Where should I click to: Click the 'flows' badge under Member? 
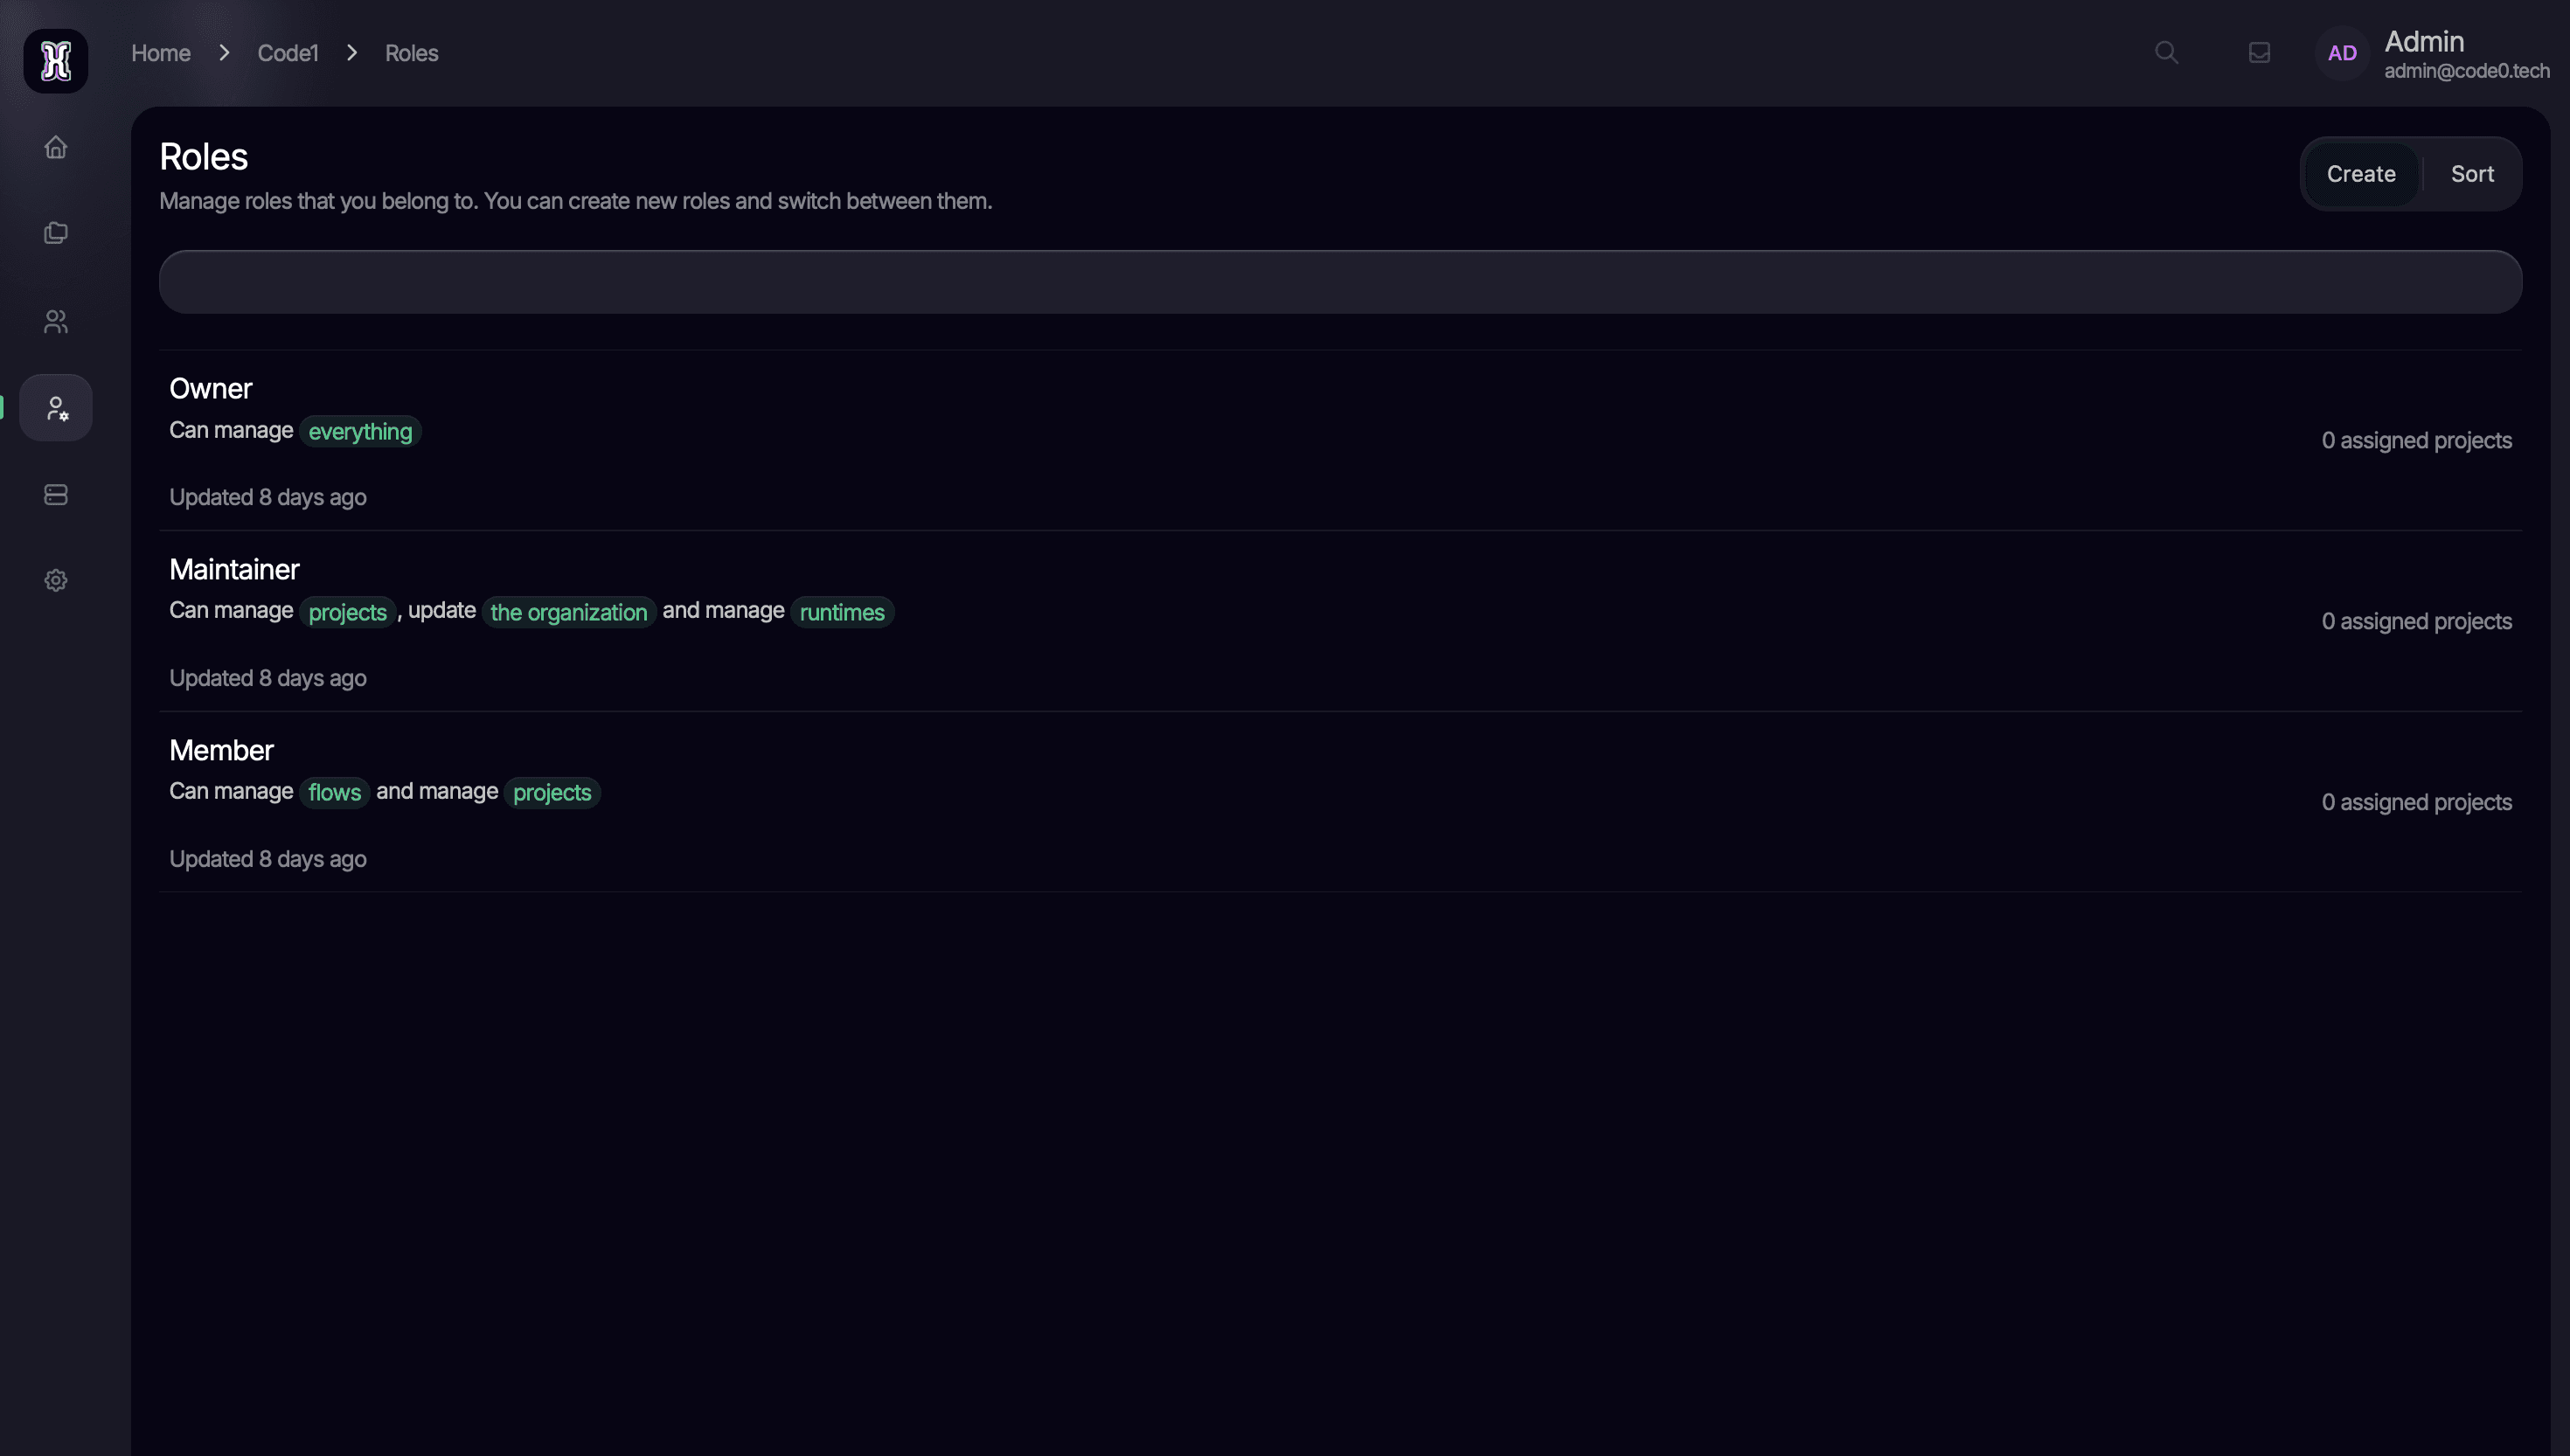pyautogui.click(x=333, y=792)
